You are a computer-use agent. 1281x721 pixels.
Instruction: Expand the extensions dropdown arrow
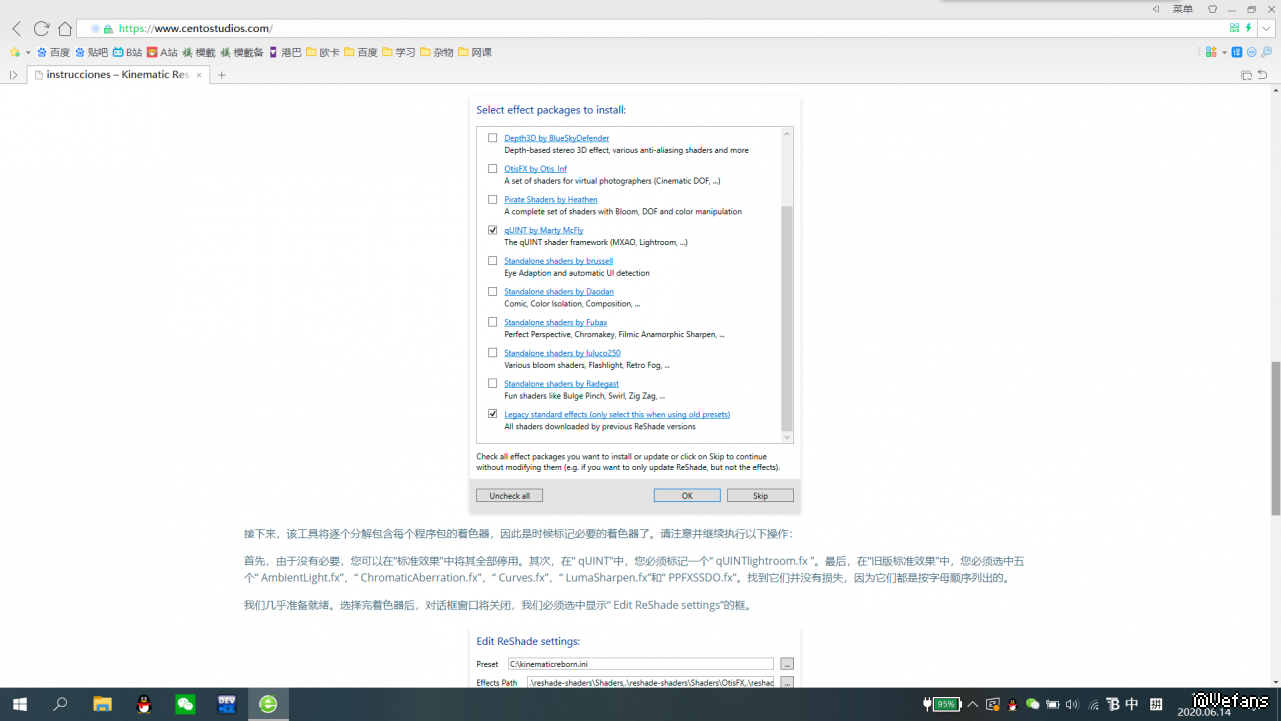(x=1224, y=52)
